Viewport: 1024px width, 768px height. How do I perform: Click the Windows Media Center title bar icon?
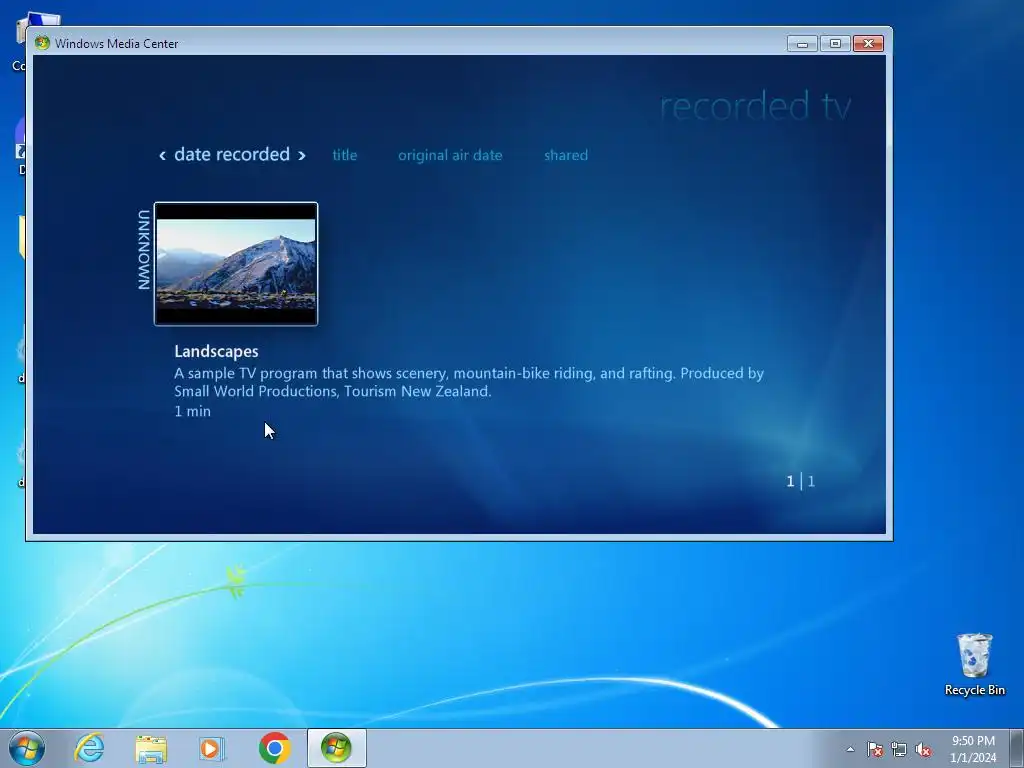(x=42, y=43)
